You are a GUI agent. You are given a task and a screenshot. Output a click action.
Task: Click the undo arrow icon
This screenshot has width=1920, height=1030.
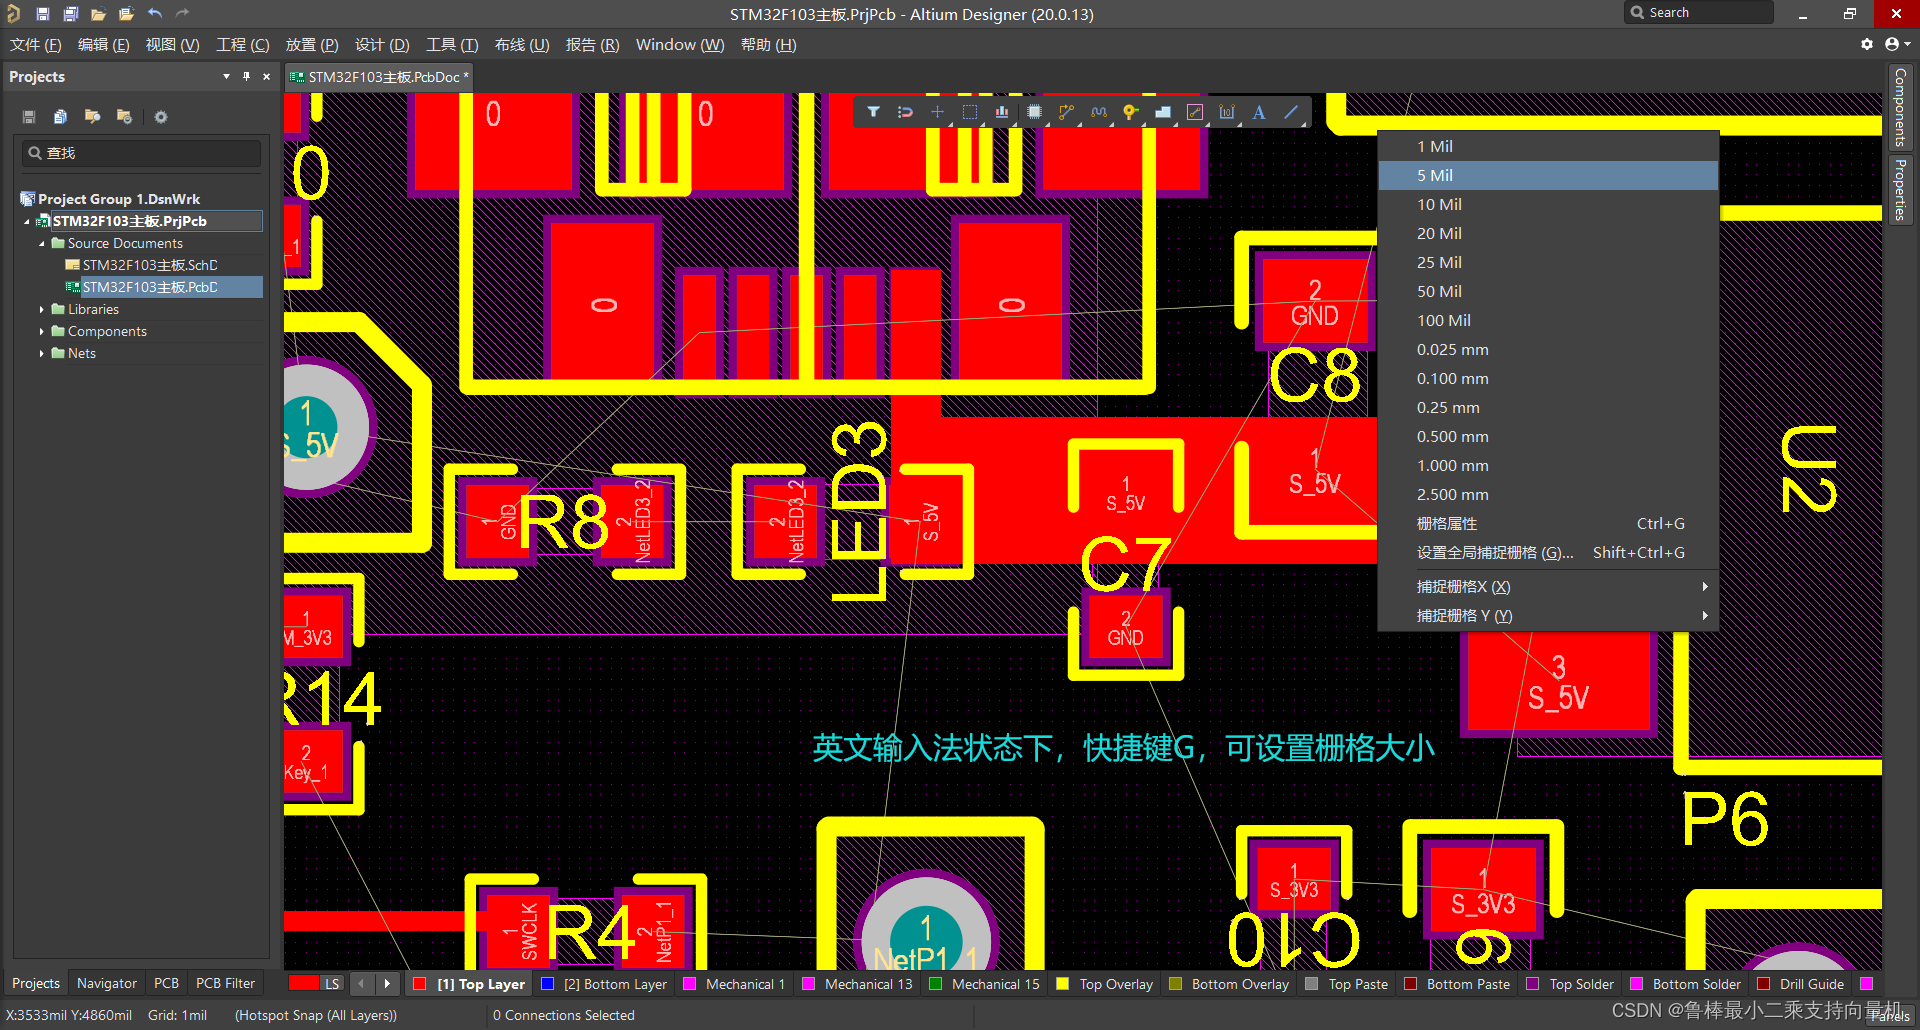click(x=154, y=14)
